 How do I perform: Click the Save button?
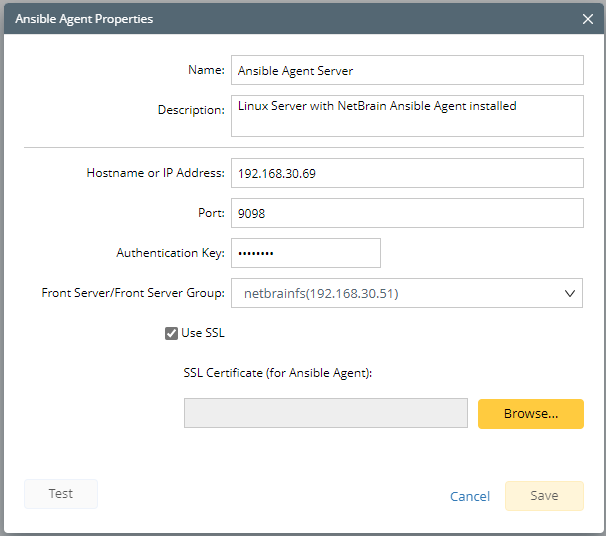pyautogui.click(x=544, y=496)
